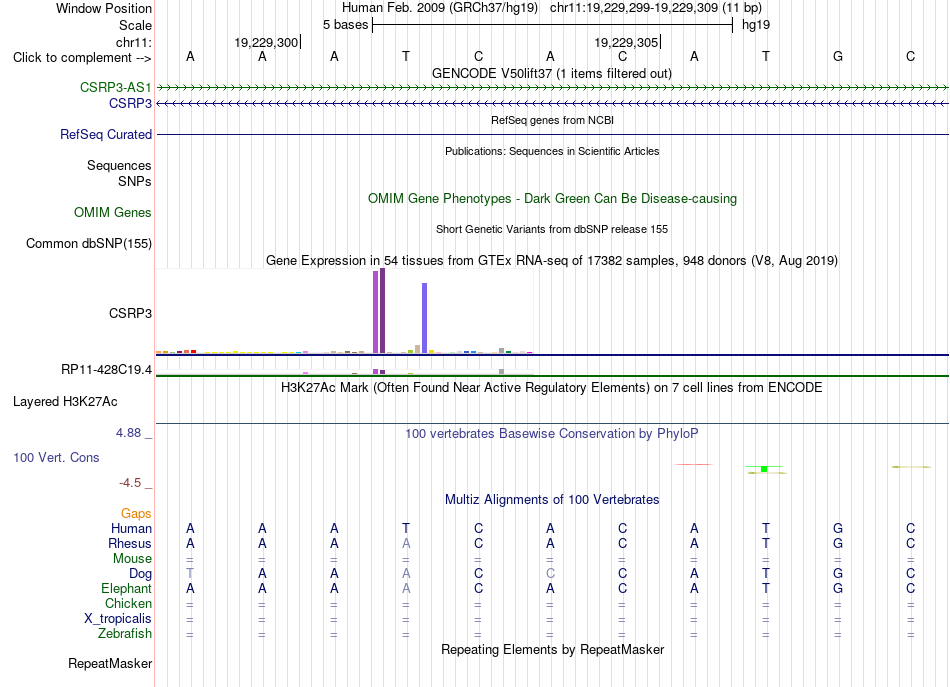Image resolution: width=950 pixels, height=687 pixels.
Task: Click the GENCODE V50lift37 track title
Action: 551,73
